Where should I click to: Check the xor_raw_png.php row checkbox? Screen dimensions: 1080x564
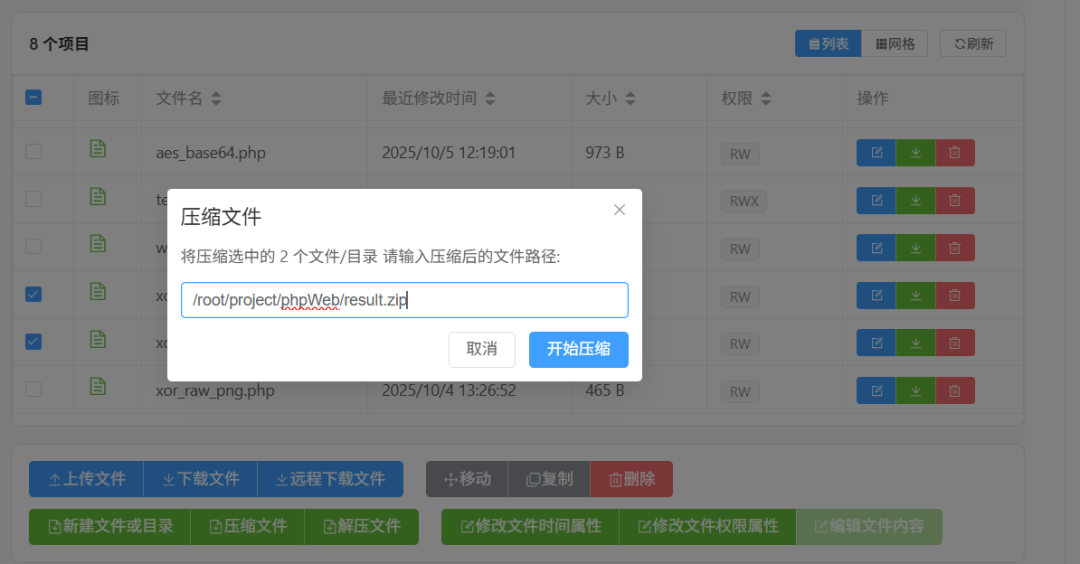[33, 389]
